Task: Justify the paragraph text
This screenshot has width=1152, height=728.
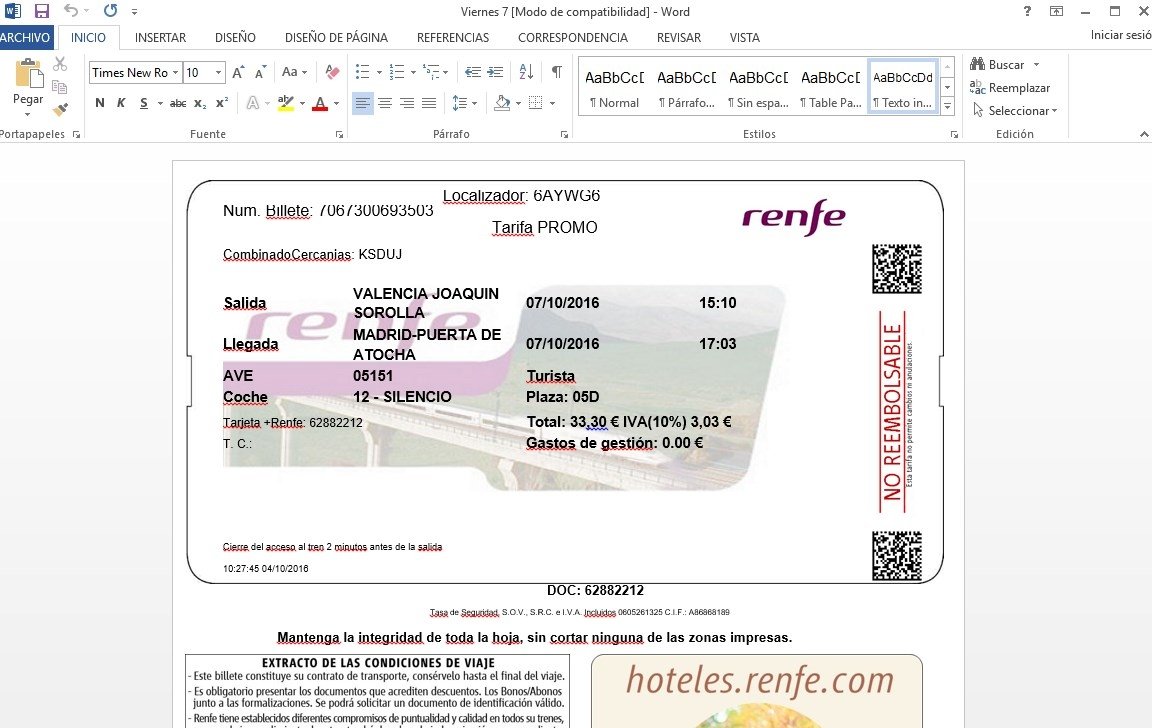Action: click(429, 103)
